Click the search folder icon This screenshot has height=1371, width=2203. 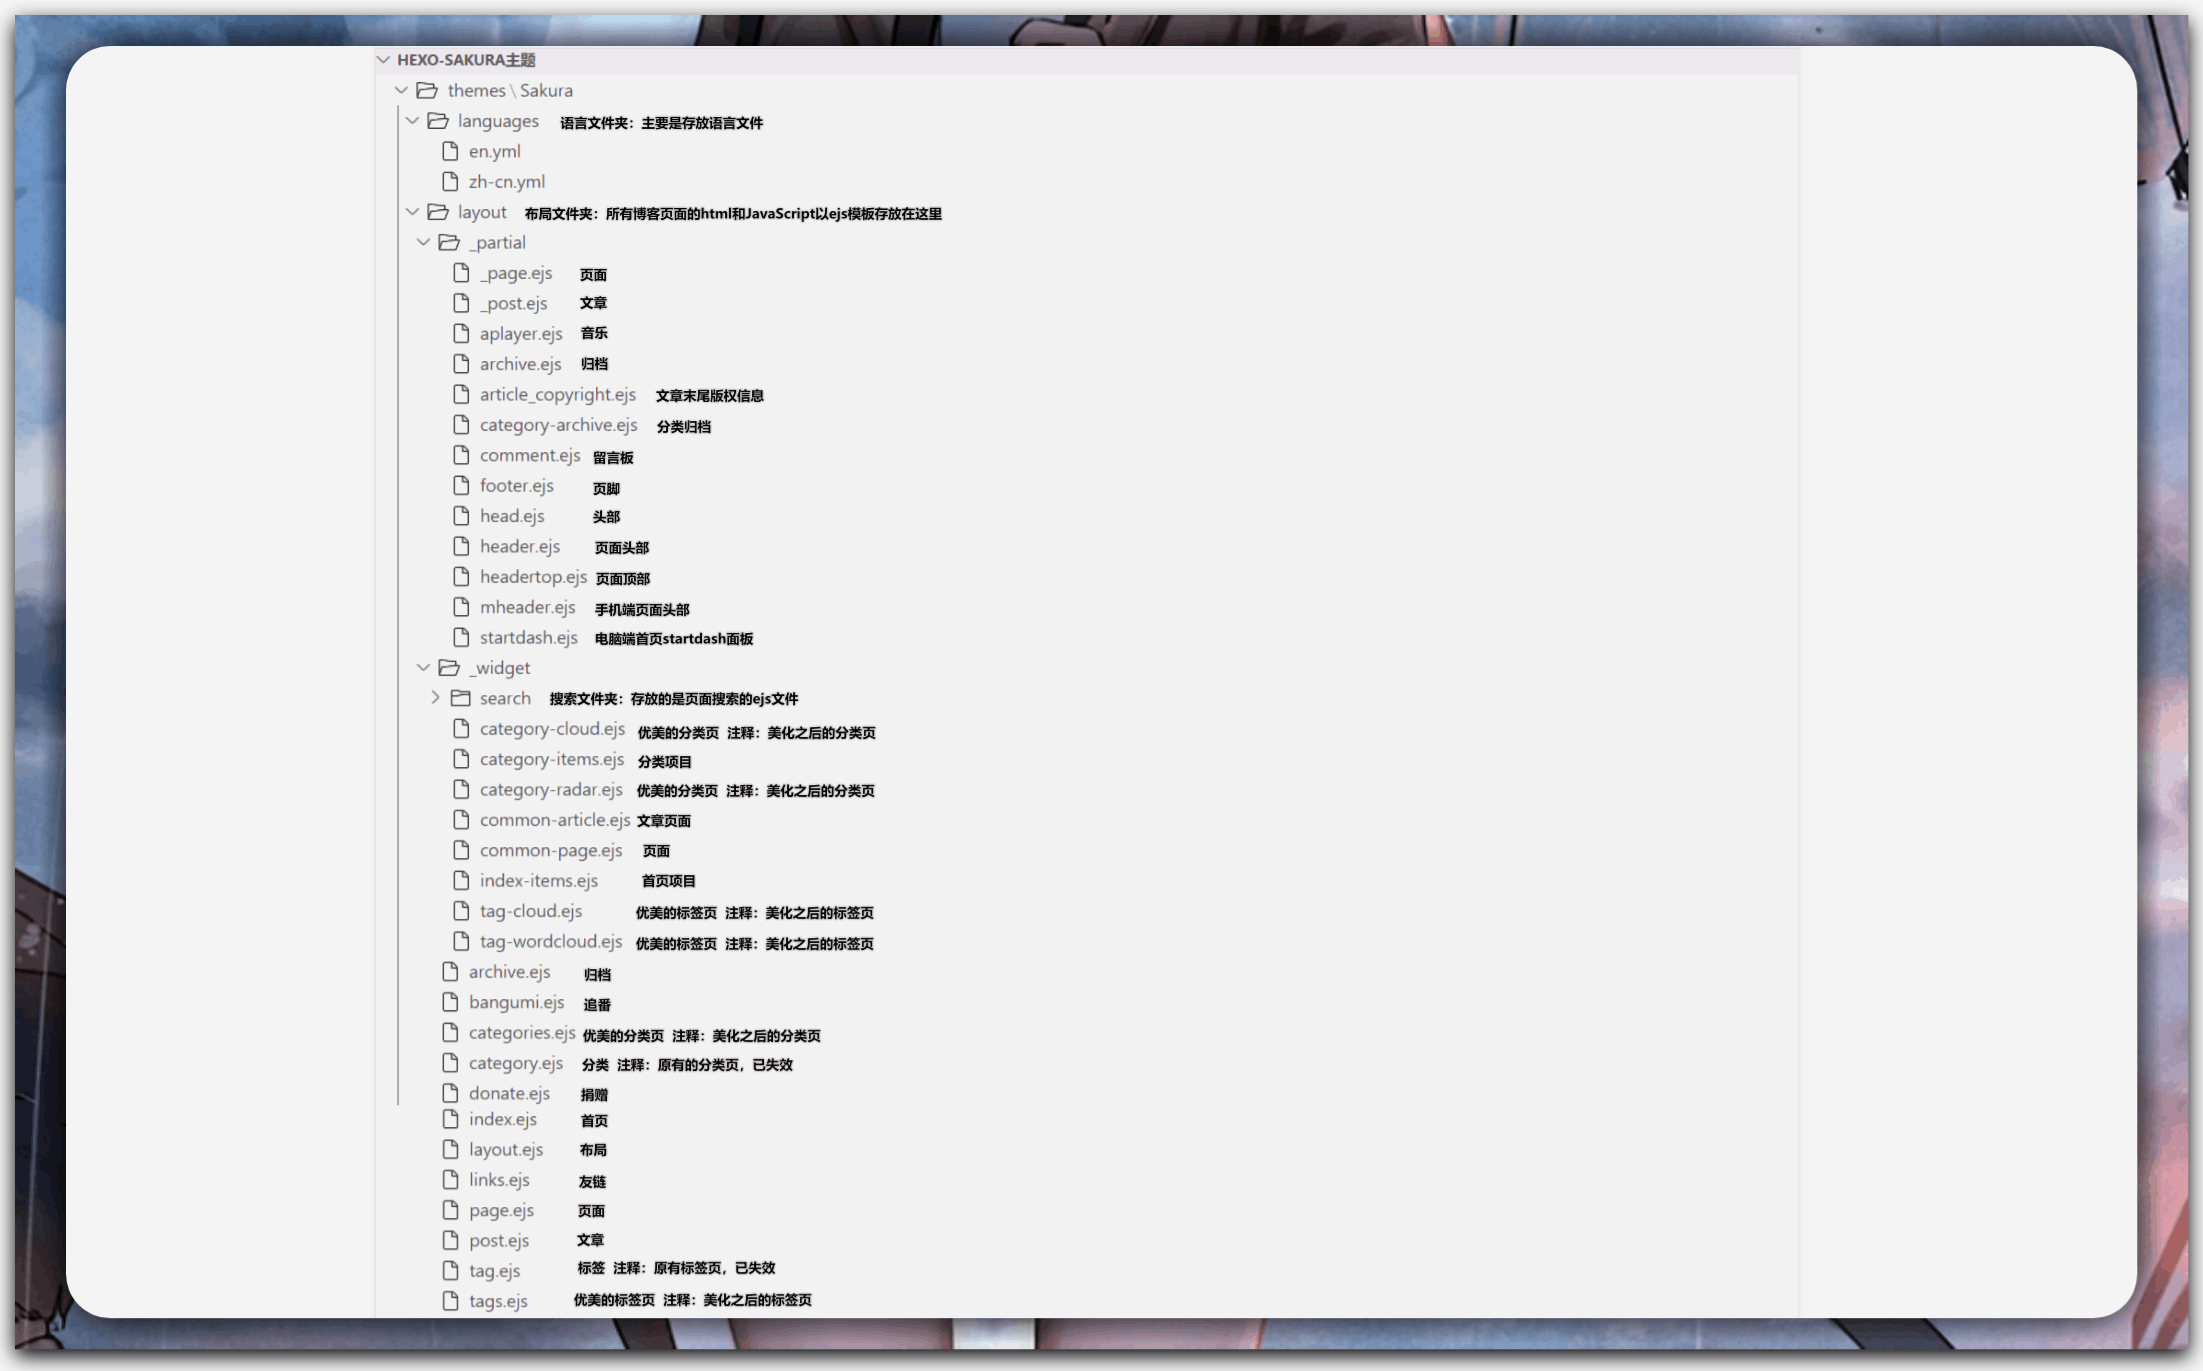click(x=460, y=698)
